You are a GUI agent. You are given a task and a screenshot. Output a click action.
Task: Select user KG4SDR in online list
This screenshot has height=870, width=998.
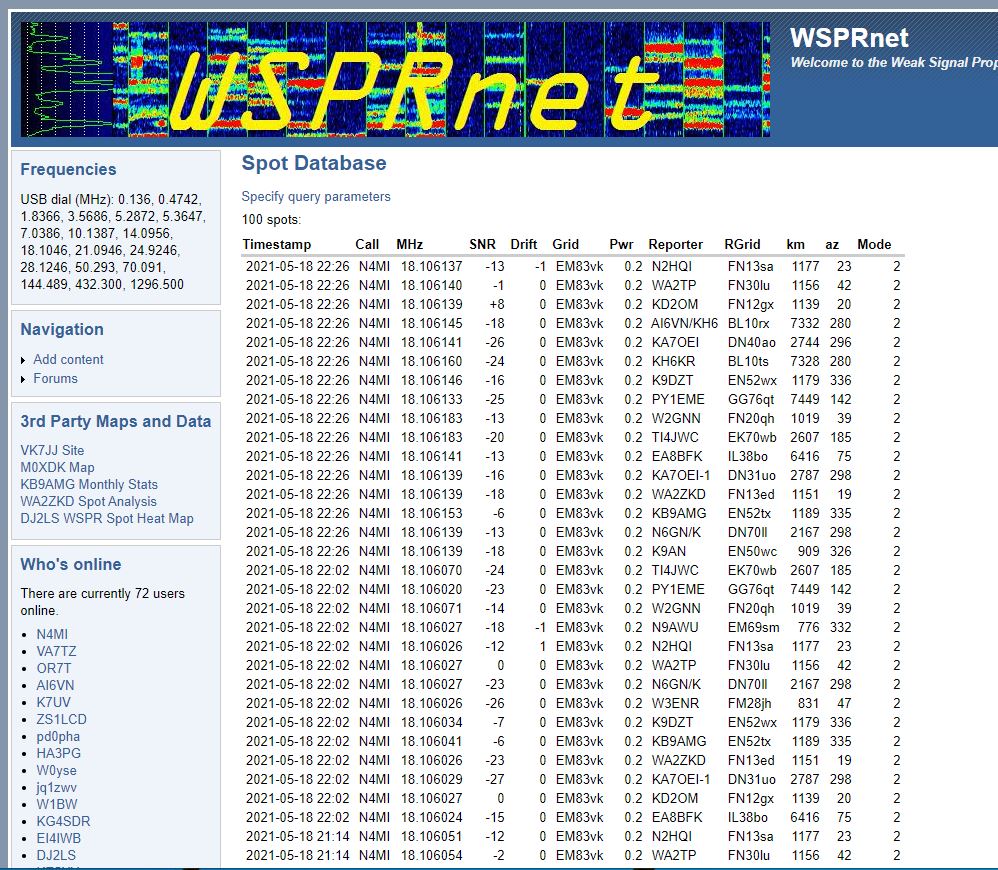coord(63,822)
